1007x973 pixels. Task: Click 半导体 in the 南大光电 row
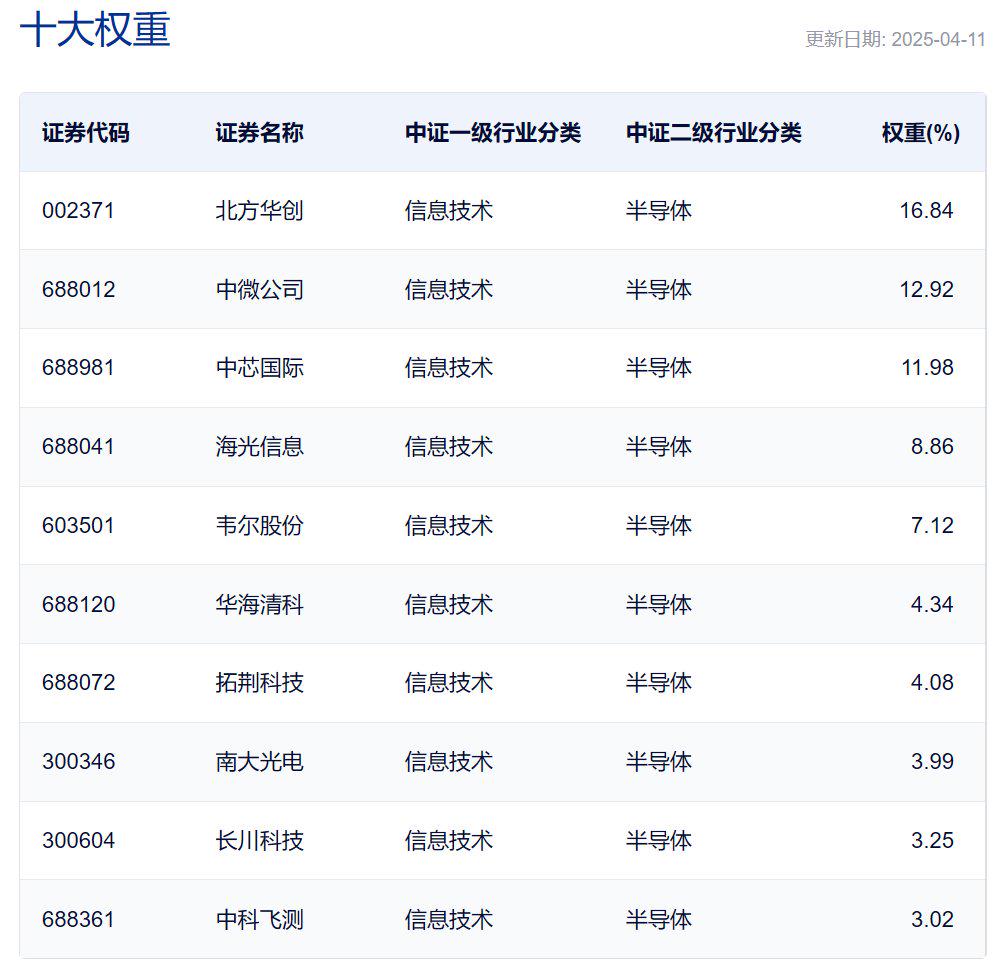pos(659,762)
